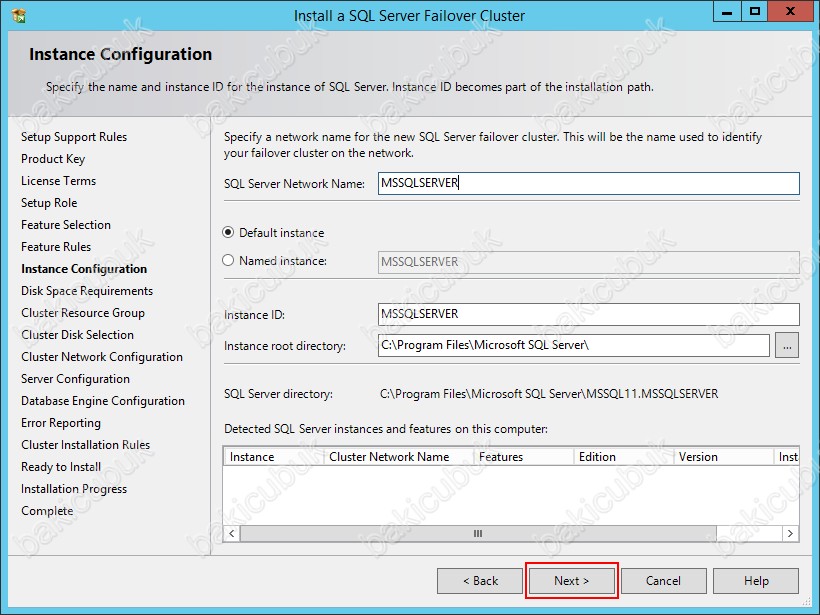Select Cluster Installation Rules step in sidebar
Image resolution: width=820 pixels, height=615 pixels.
(85, 445)
